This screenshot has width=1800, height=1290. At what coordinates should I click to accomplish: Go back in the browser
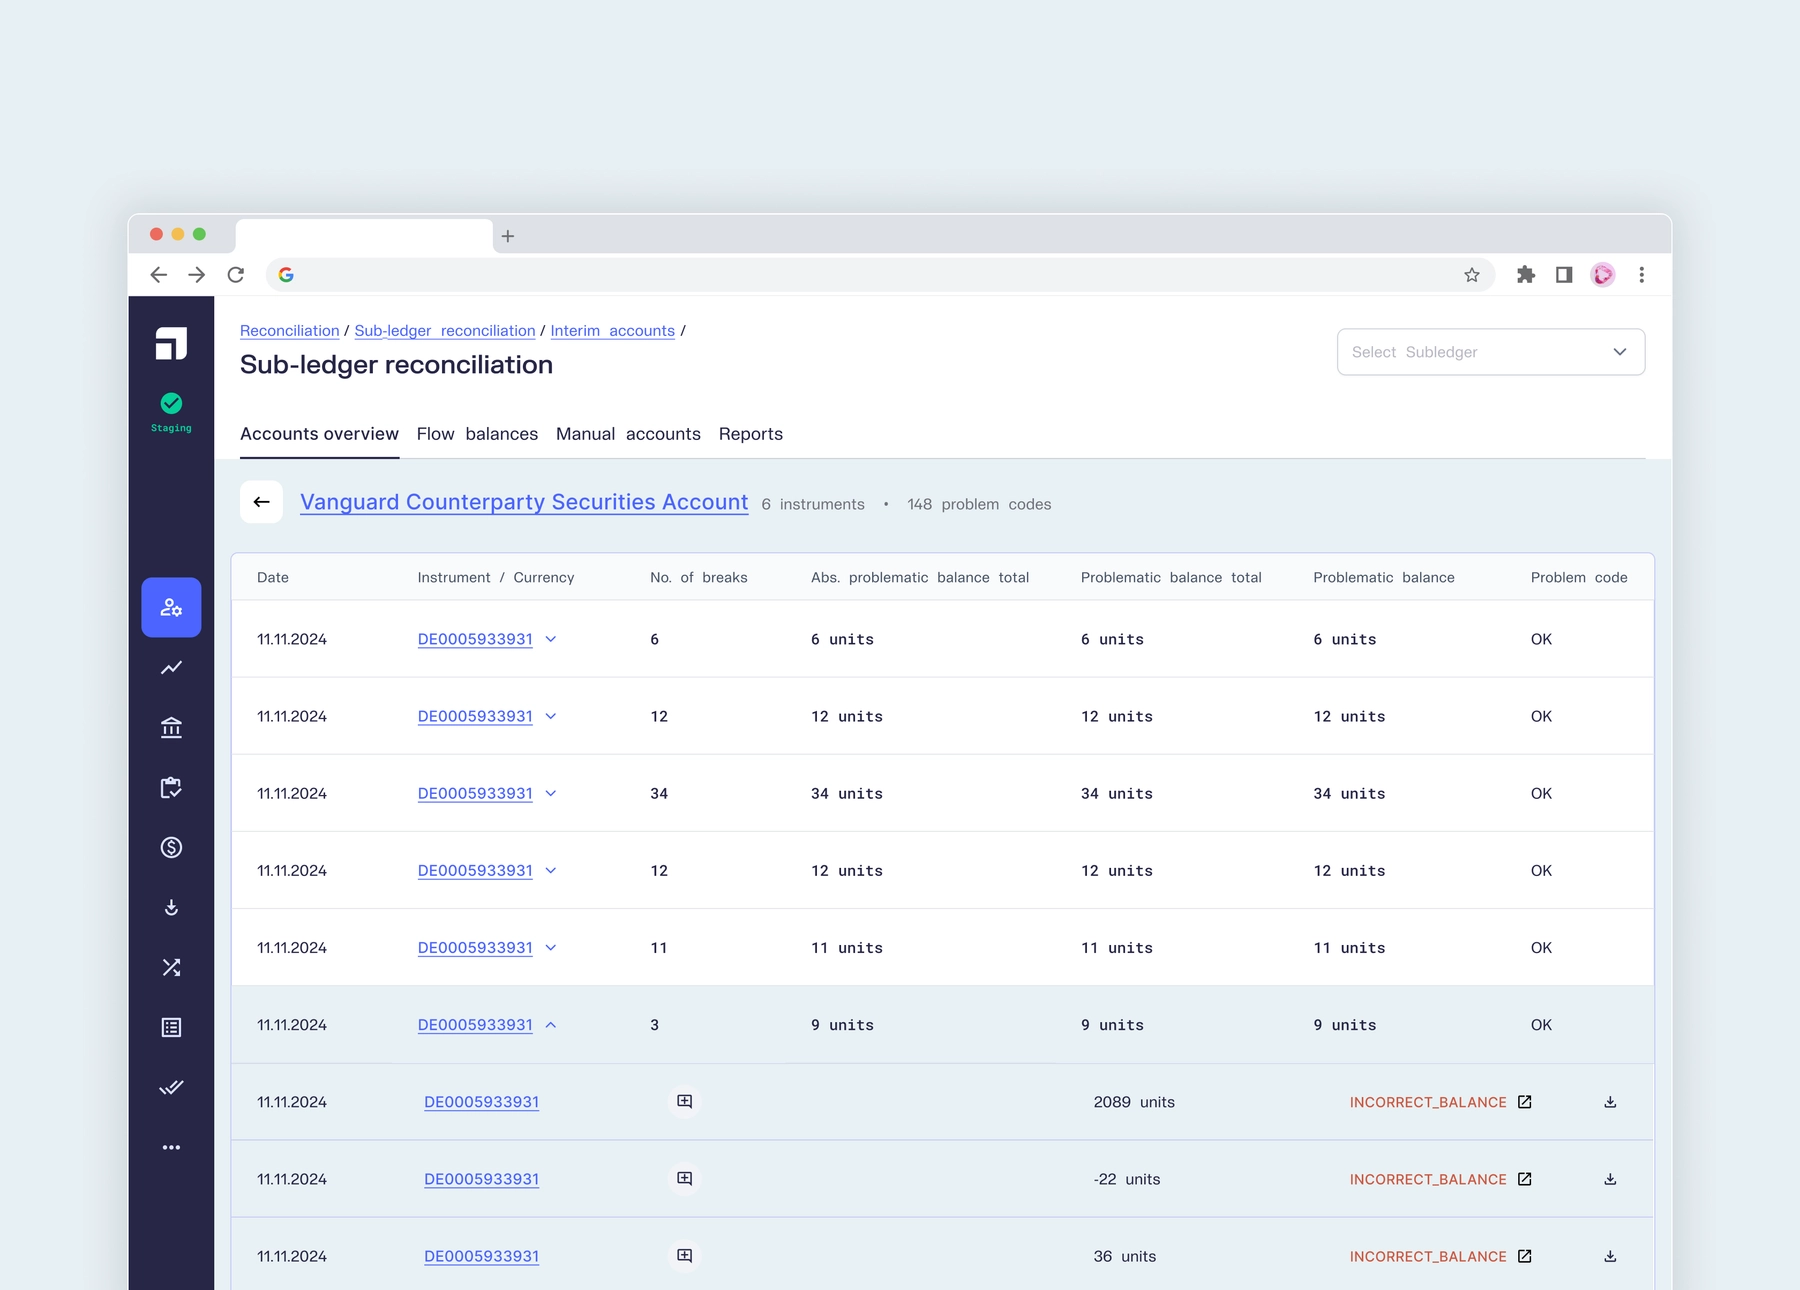[158, 275]
